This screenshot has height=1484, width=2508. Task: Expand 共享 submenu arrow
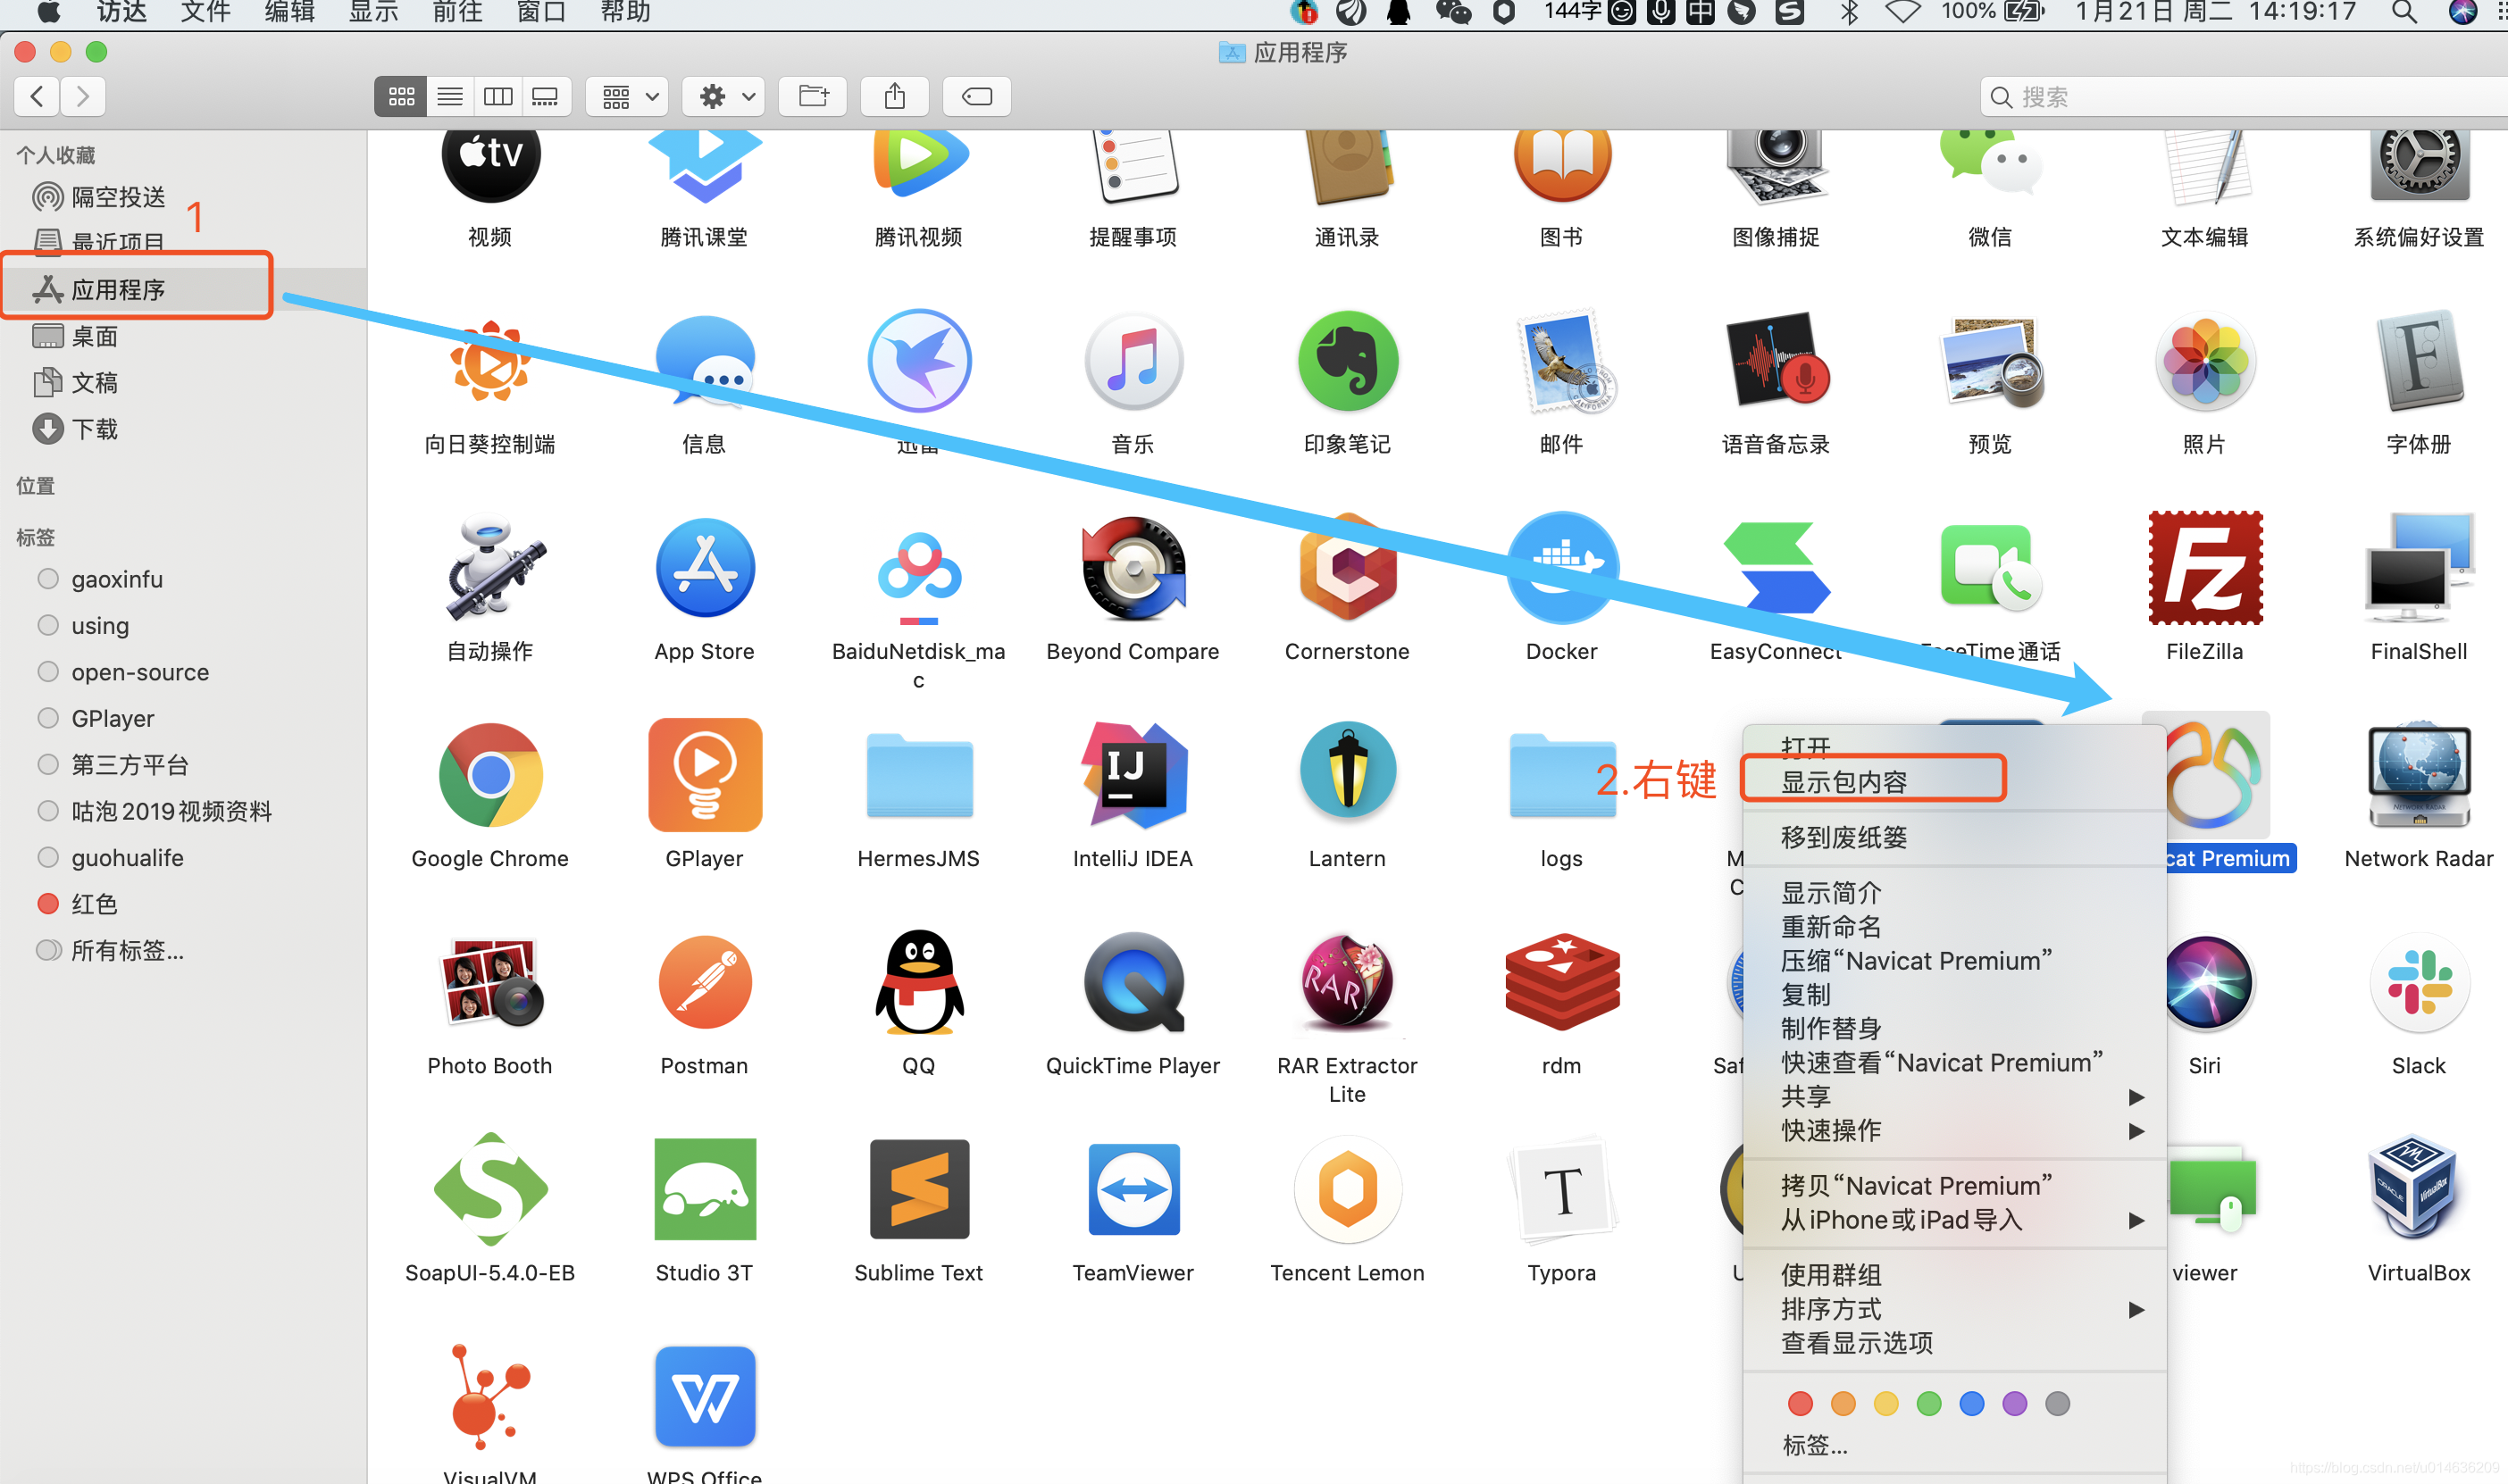(x=2134, y=1097)
